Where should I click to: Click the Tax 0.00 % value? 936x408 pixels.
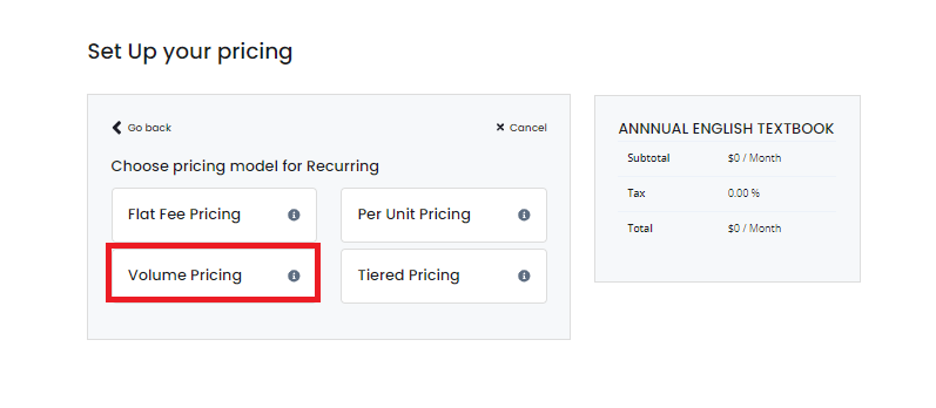click(x=744, y=194)
